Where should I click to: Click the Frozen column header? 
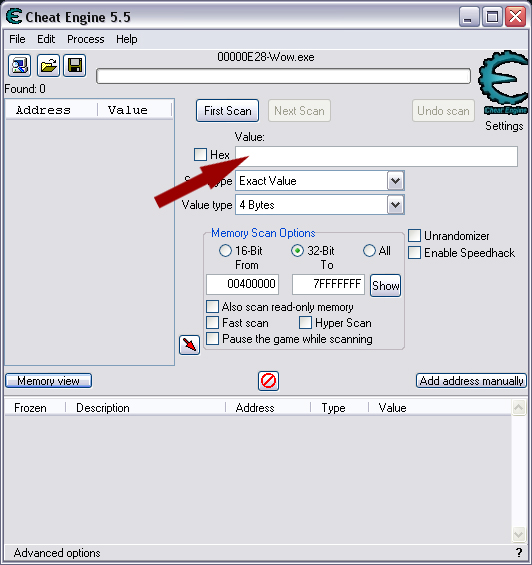click(x=35, y=408)
